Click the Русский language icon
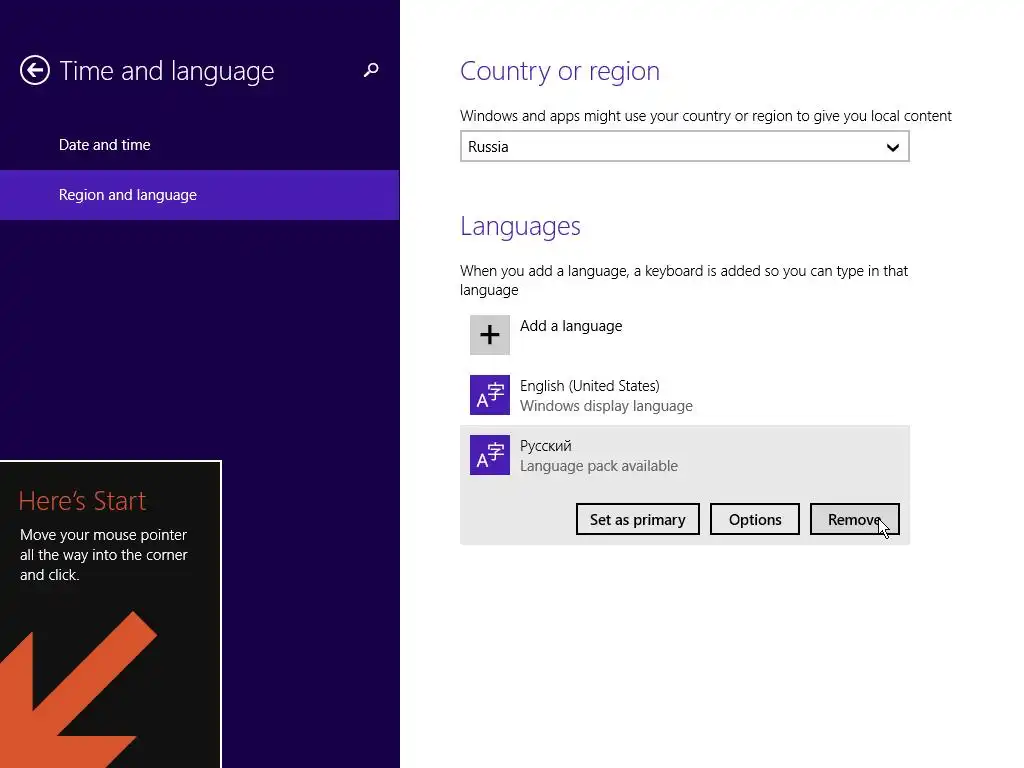Viewport: 1024px width, 768px height. coord(490,455)
